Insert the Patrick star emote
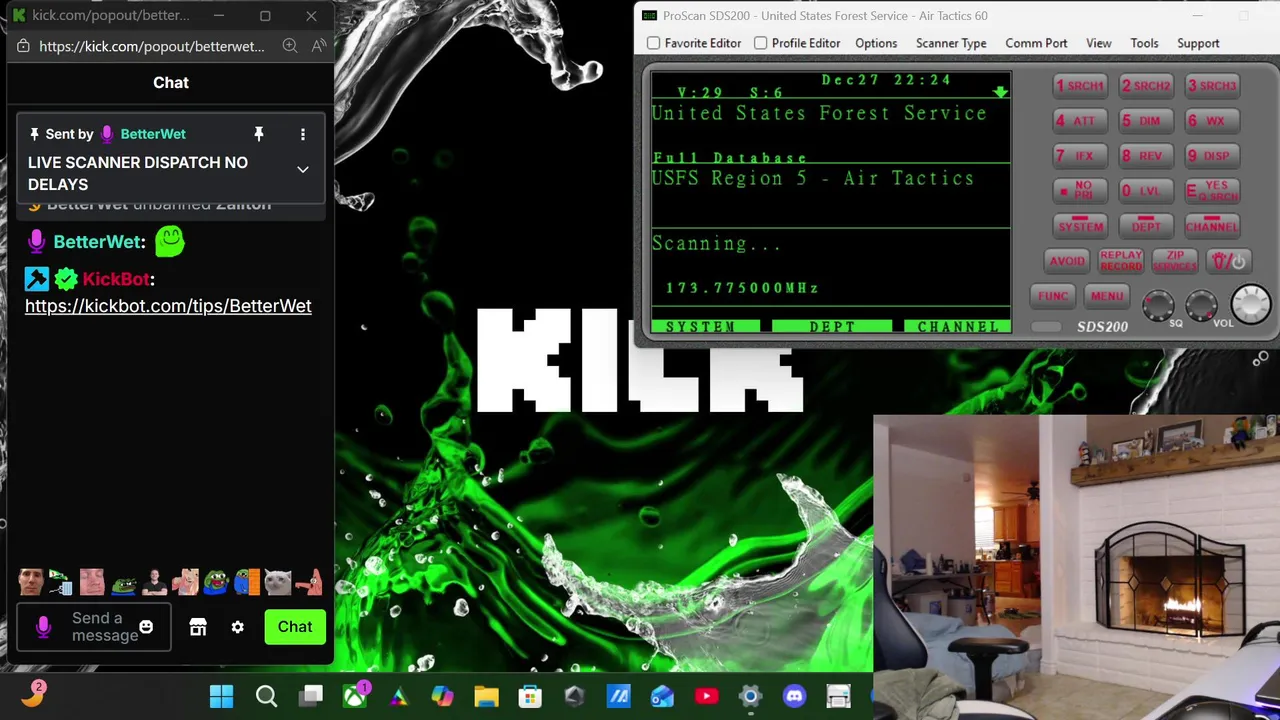Viewport: 1280px width, 720px height. tap(308, 581)
